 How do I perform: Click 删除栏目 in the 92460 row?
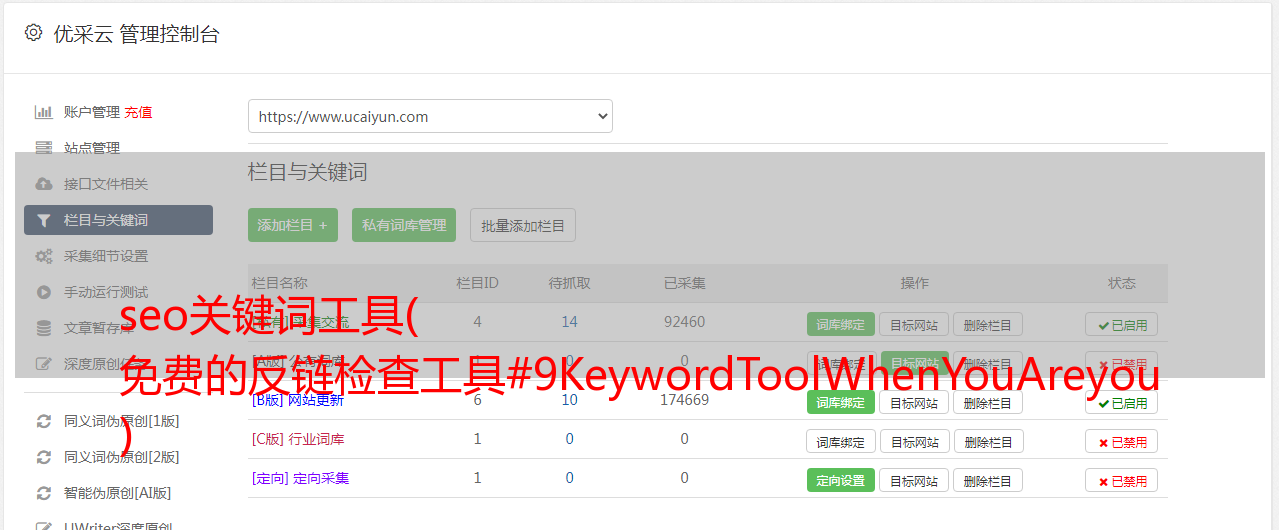click(988, 324)
